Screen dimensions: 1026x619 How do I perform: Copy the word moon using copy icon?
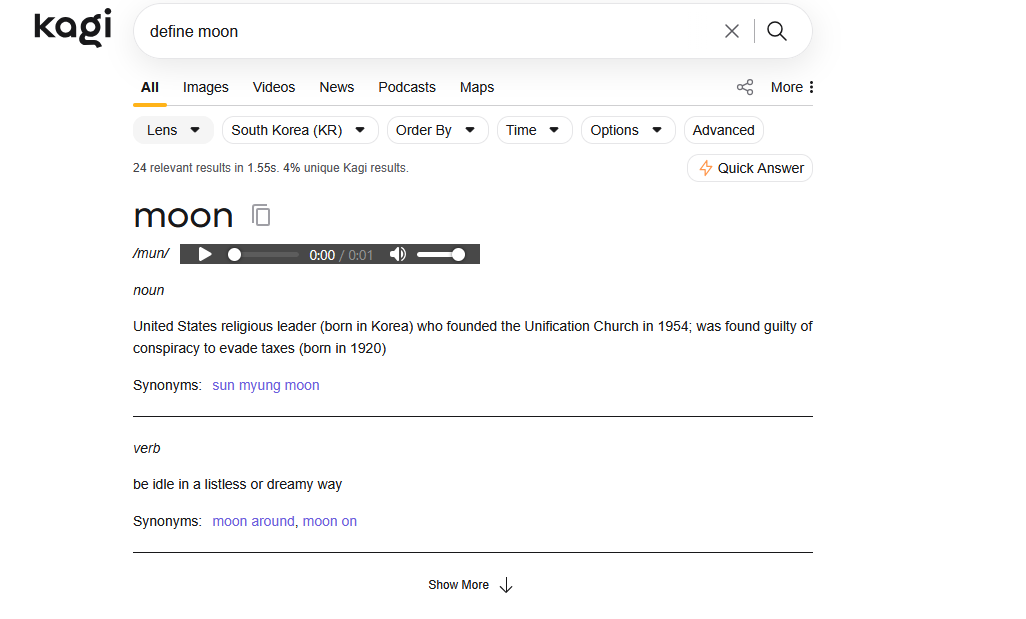[261, 215]
